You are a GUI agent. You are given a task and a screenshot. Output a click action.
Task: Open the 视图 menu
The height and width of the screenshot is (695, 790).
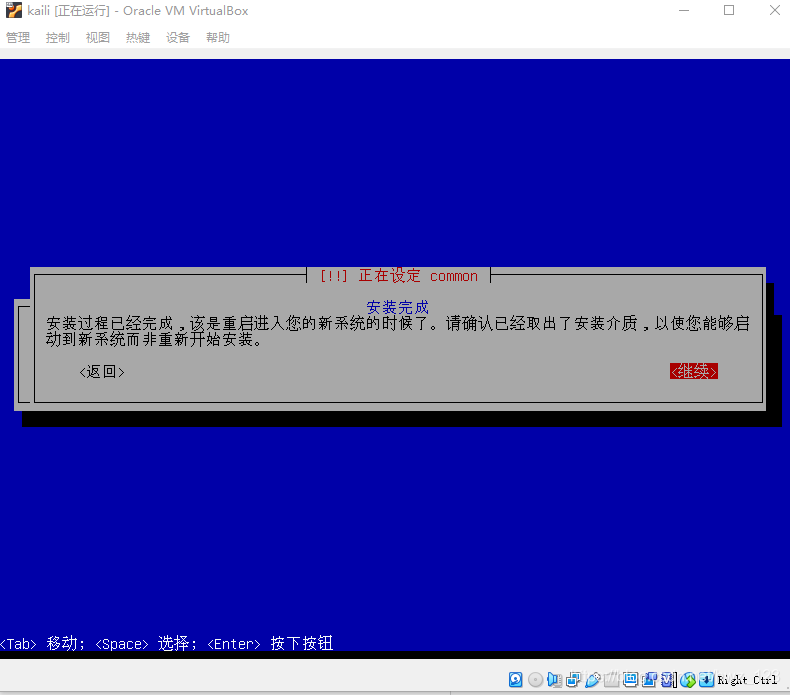pos(98,38)
